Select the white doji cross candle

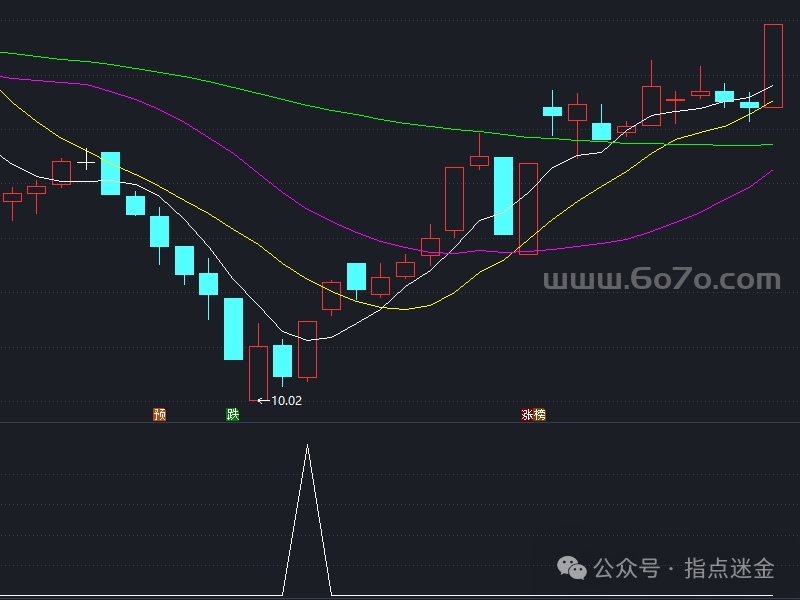tap(86, 159)
